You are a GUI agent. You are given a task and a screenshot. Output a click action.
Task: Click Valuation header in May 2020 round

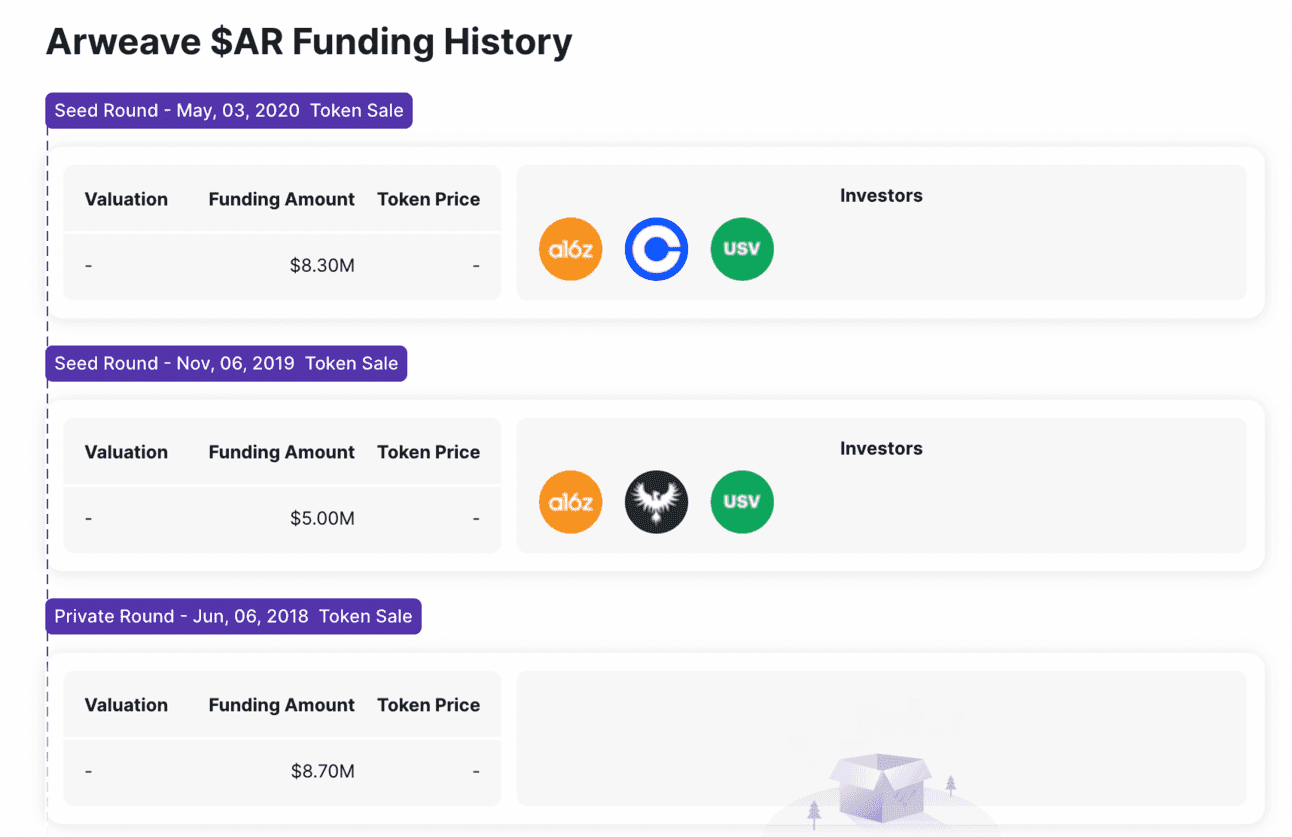126,199
